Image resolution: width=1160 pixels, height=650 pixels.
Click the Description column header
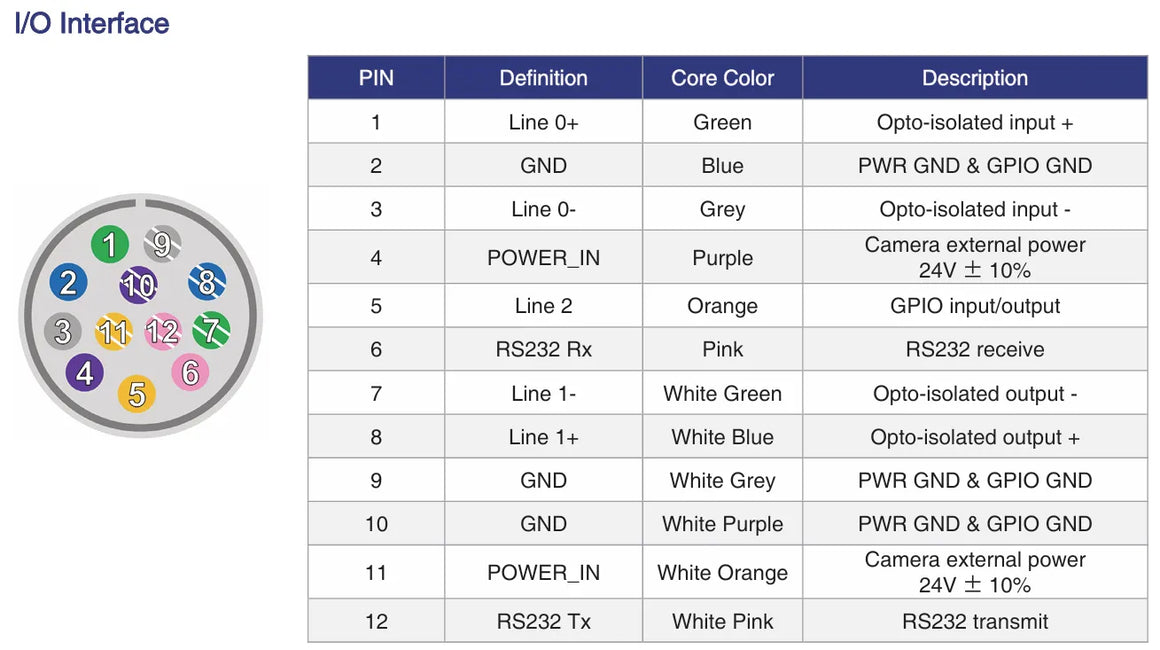point(974,78)
